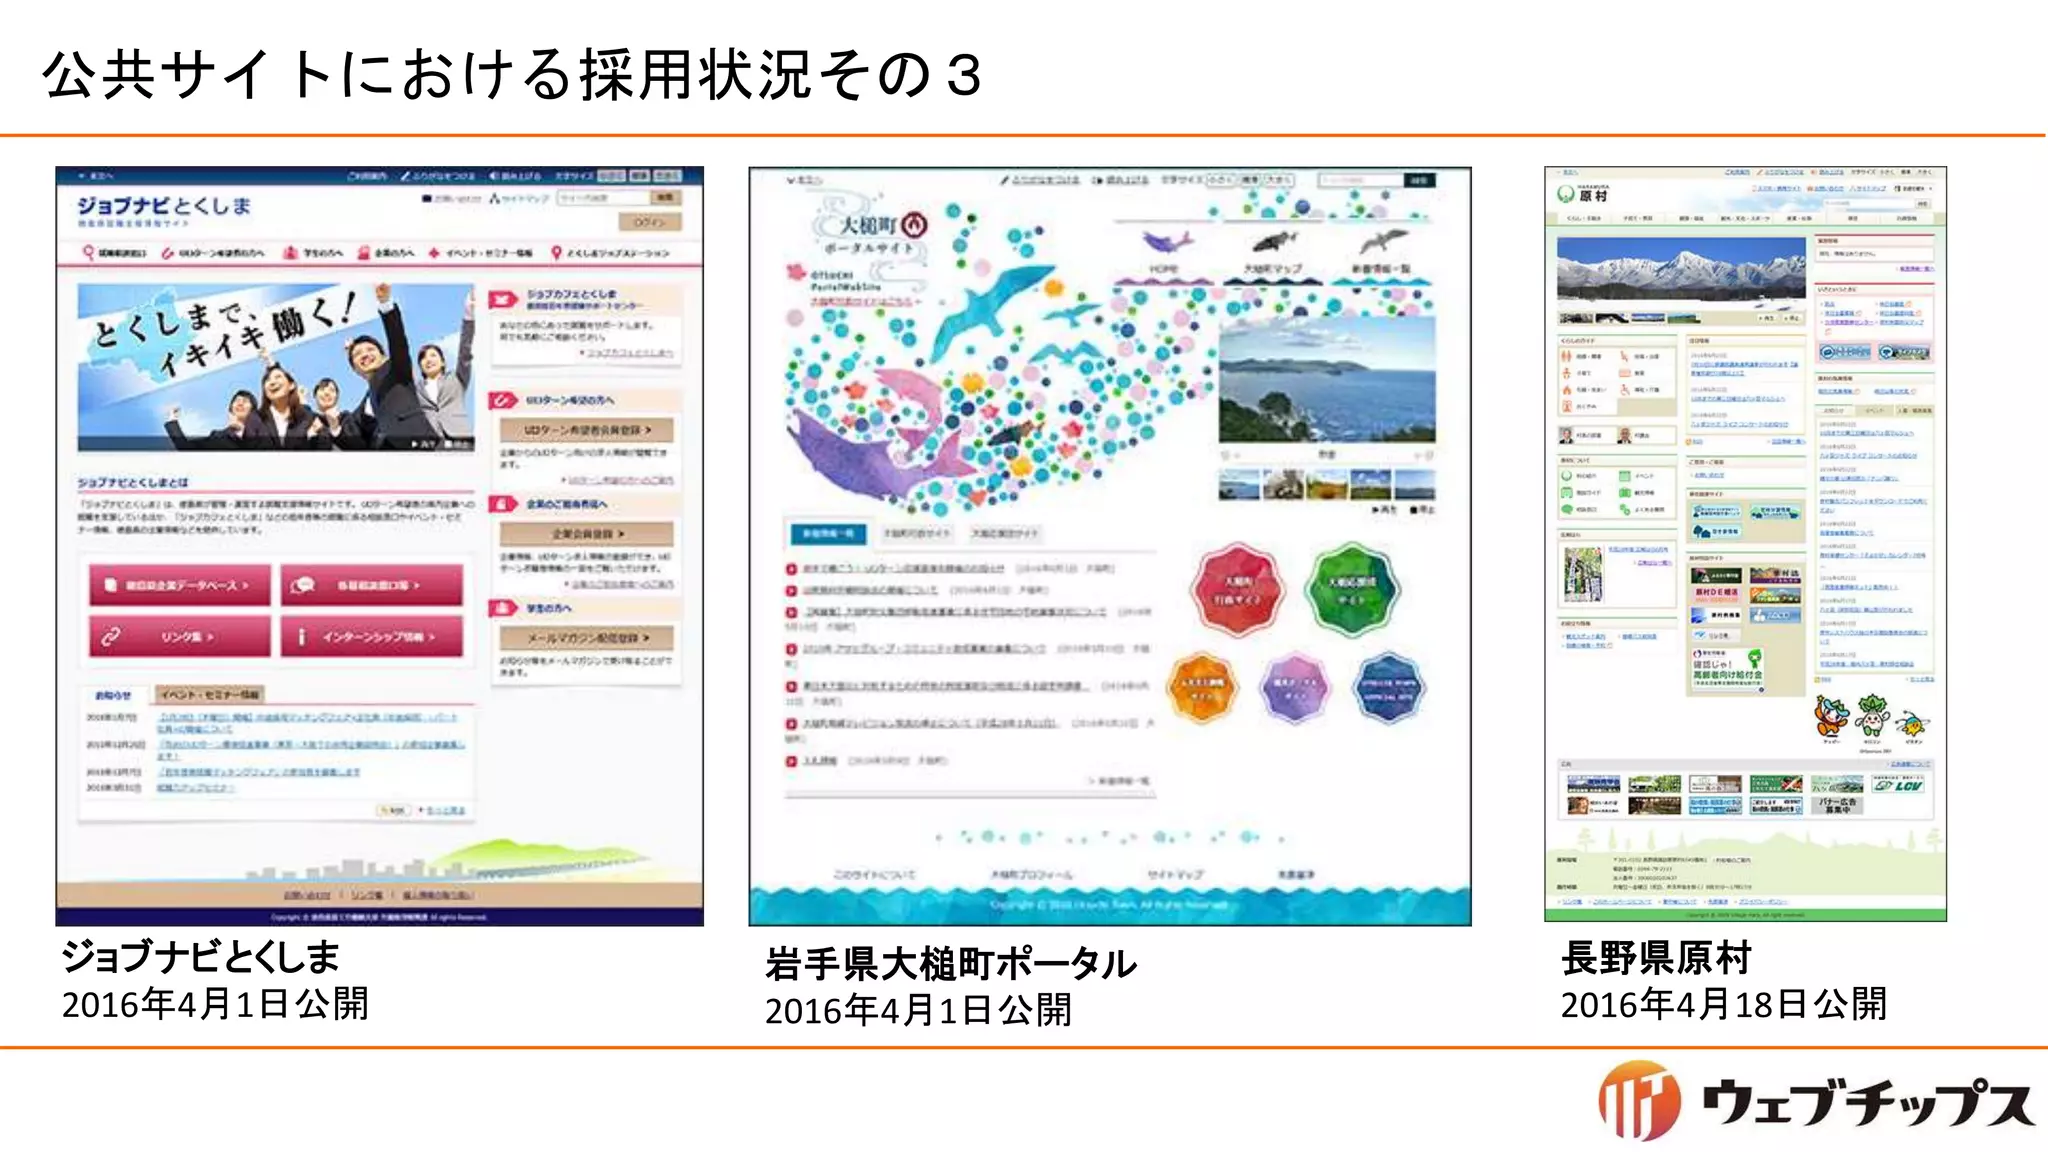This screenshot has width=2048, height=1152.
Task: Click the envelope icon beside ジョブカフェとくしま
Action: tap(501, 299)
